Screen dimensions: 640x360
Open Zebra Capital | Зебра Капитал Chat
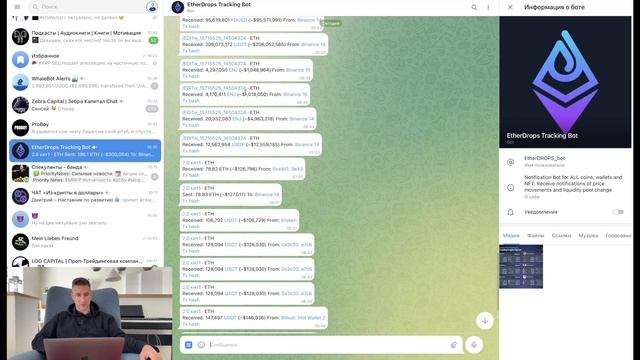click(85, 105)
